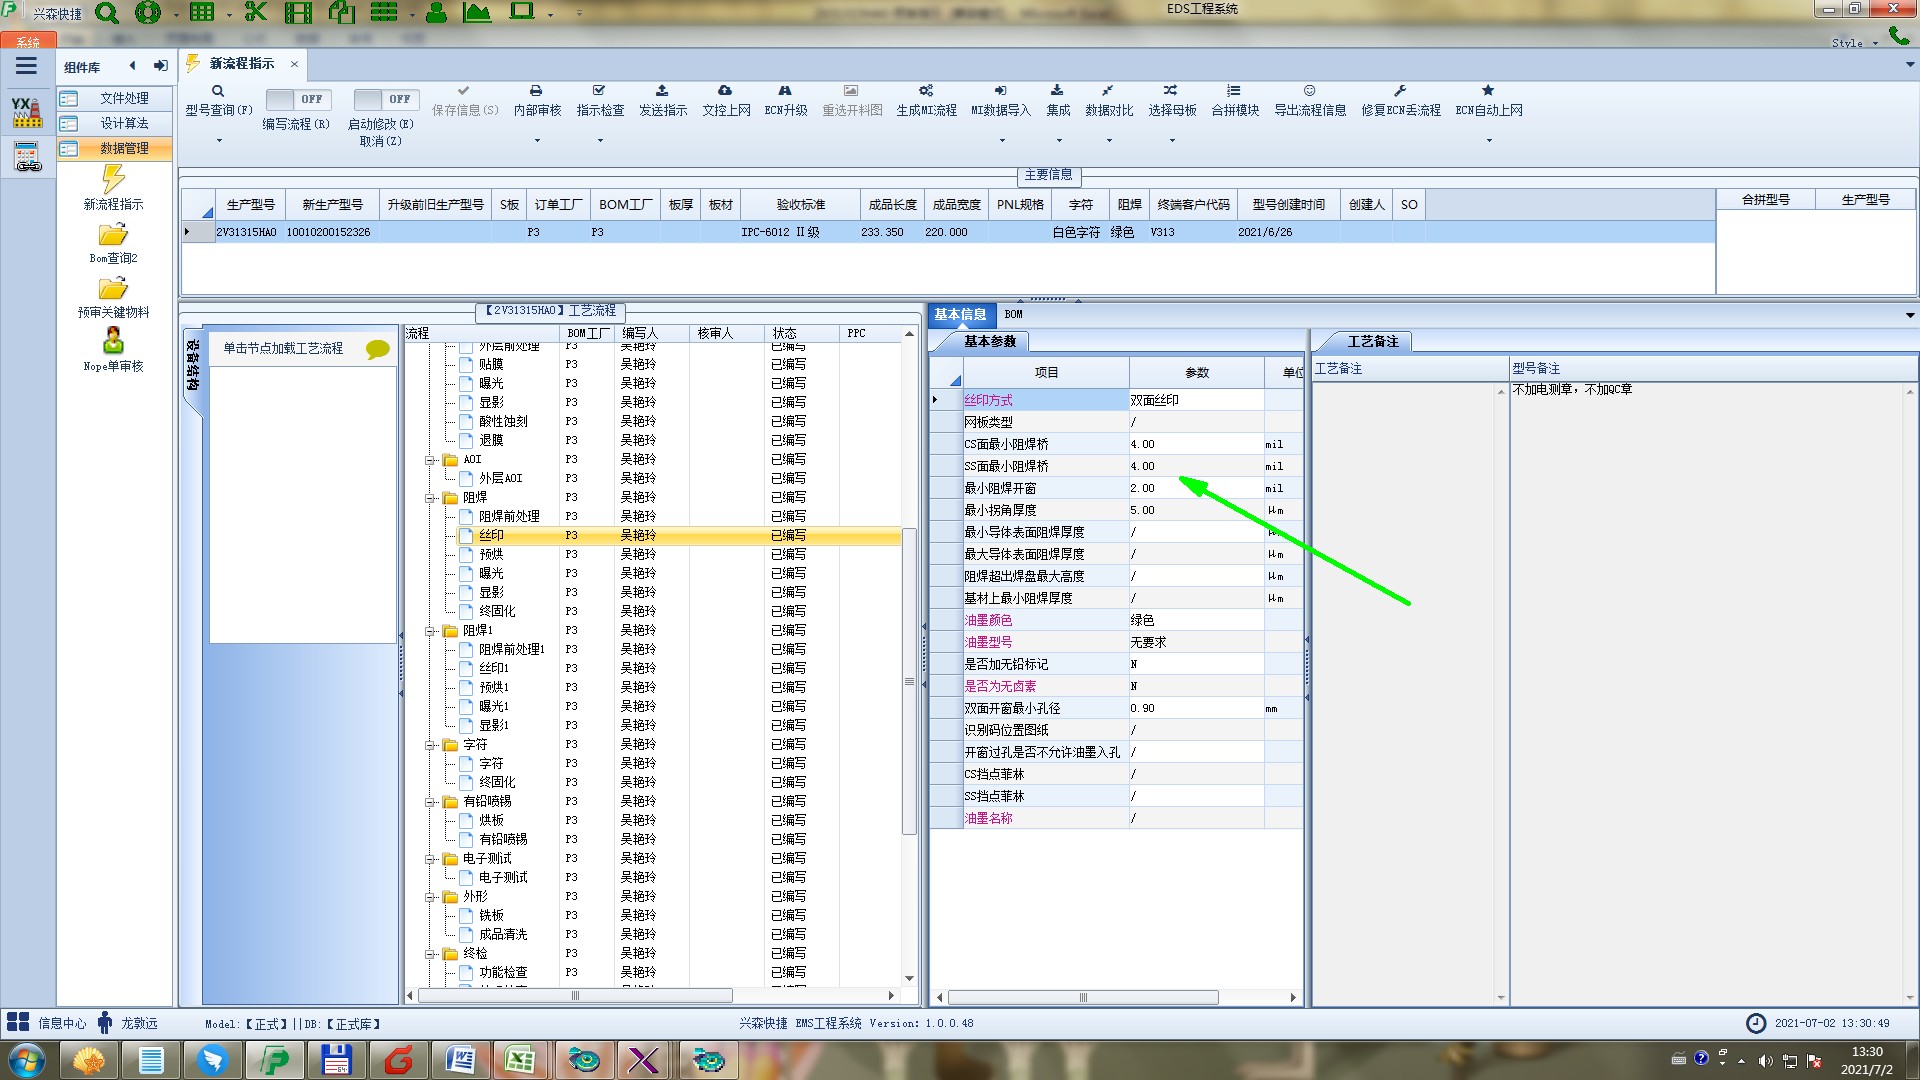
Task: Collapse the 字符 folder node
Action: (x=430, y=745)
